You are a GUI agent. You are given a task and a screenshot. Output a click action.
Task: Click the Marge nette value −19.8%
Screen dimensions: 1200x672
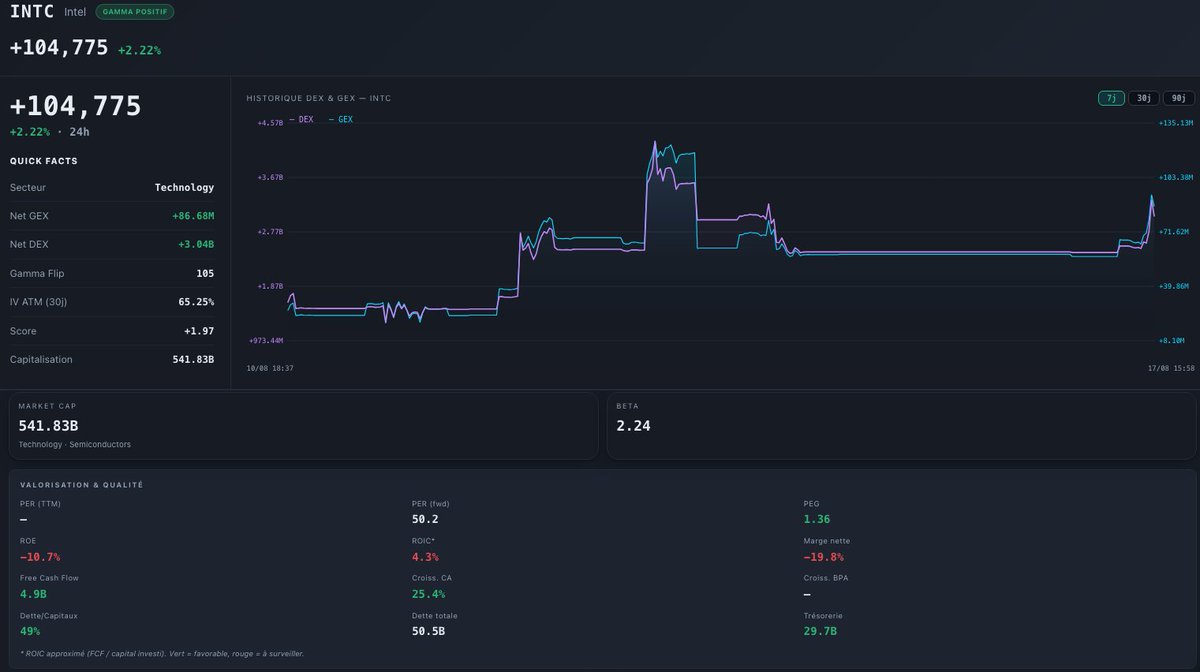(x=824, y=557)
